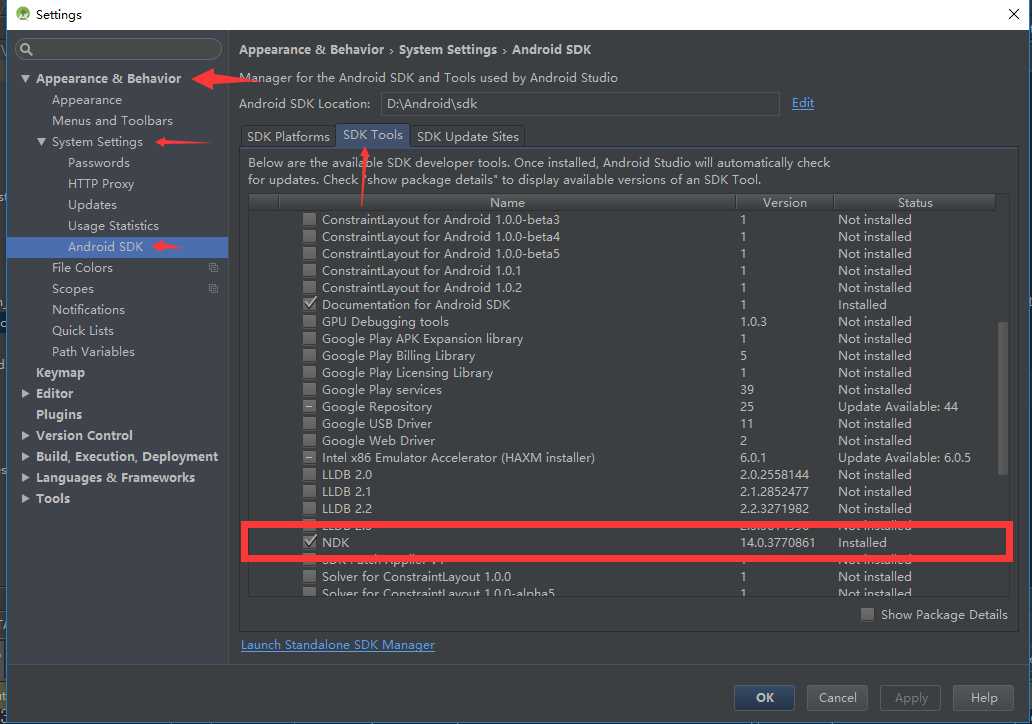The height and width of the screenshot is (724, 1032).
Task: Select Quick Lists
Action: pyautogui.click(x=83, y=331)
